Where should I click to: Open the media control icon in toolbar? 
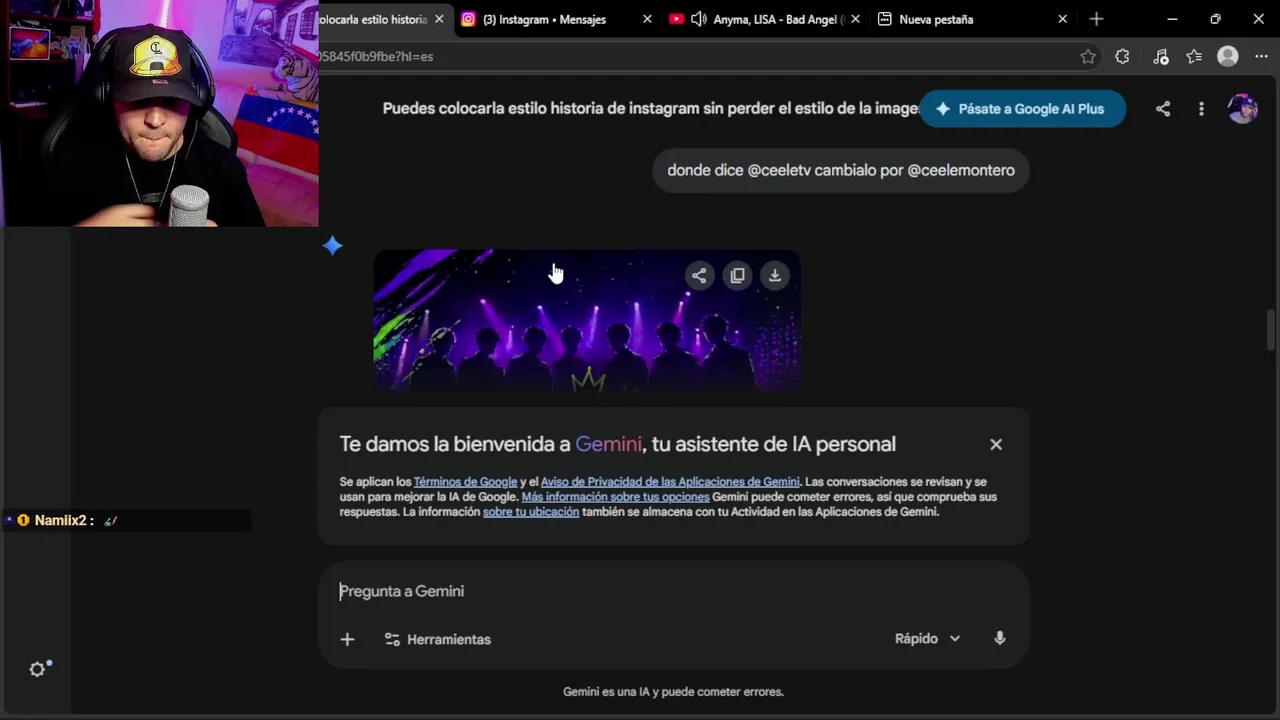(1160, 57)
